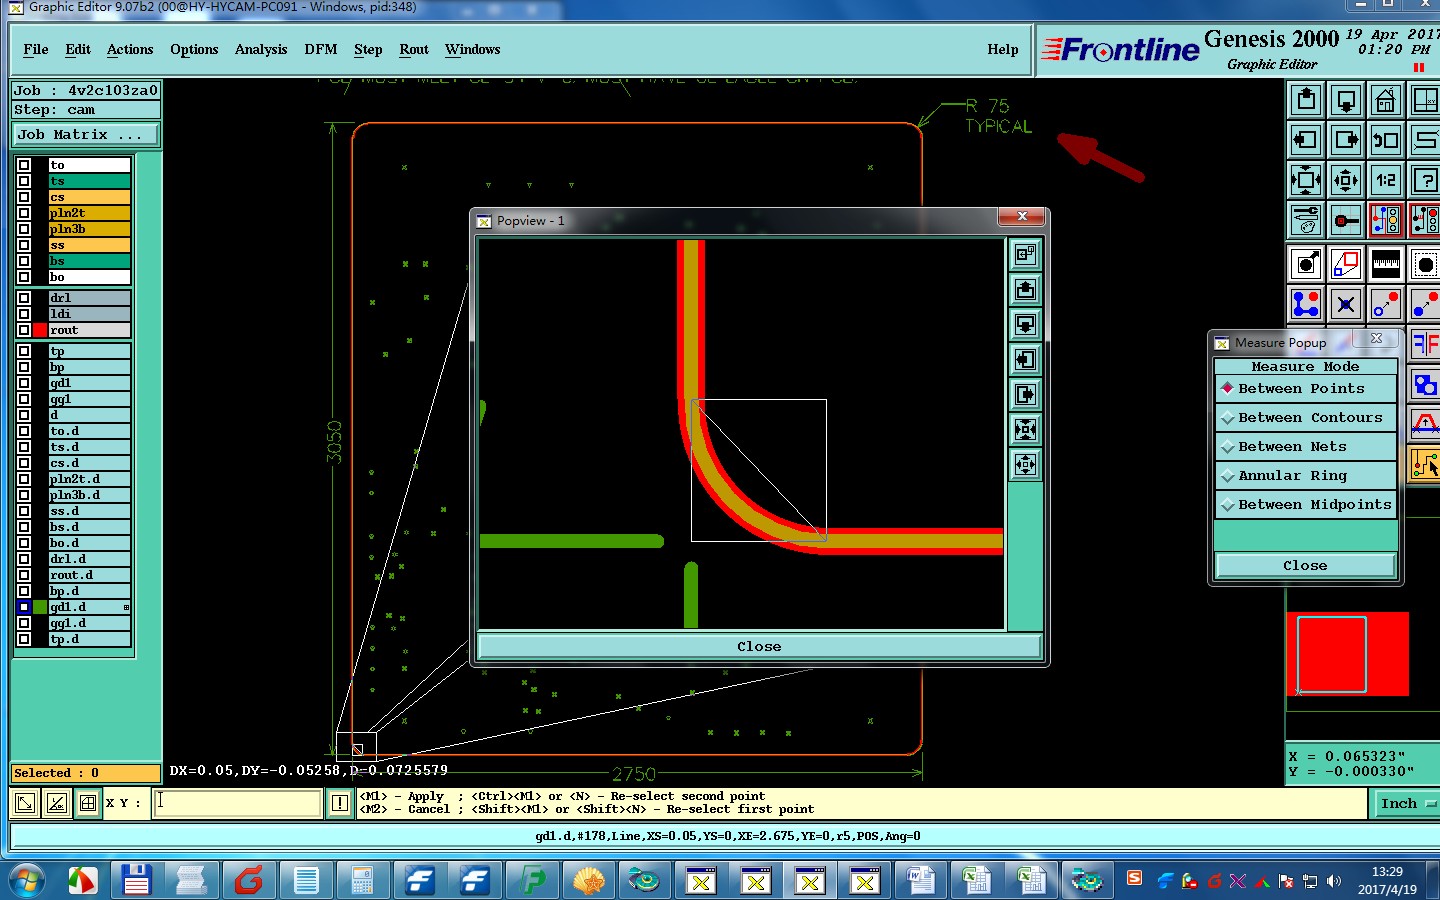Click the green color swatch of gd1.d layer

pyautogui.click(x=40, y=607)
